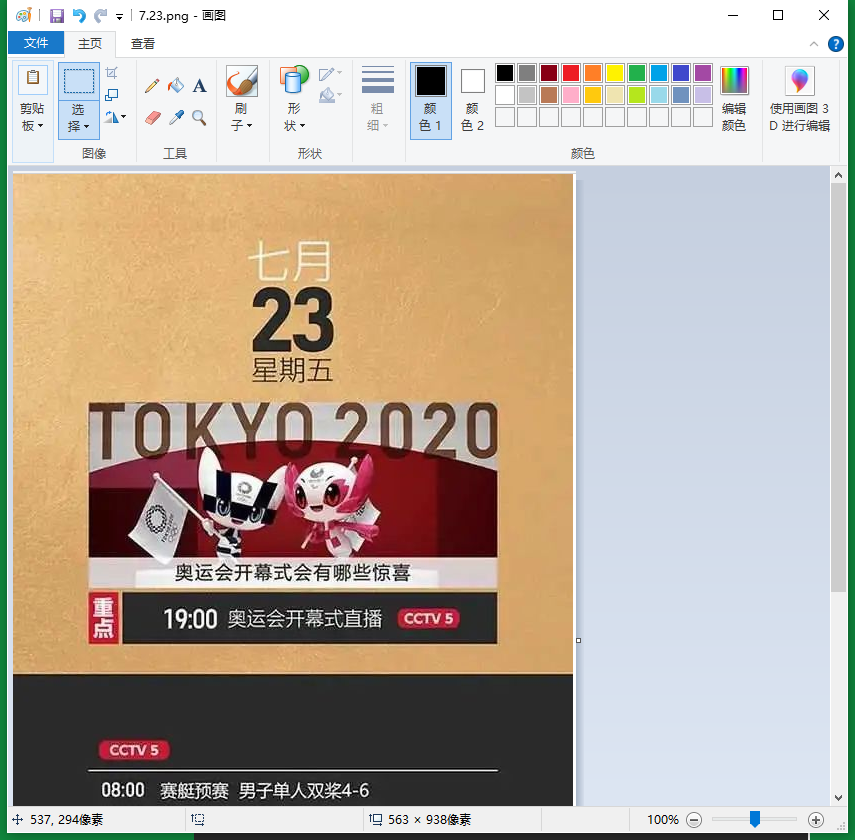Activate the Color picker eyedropper
The image size is (855, 840).
click(176, 117)
